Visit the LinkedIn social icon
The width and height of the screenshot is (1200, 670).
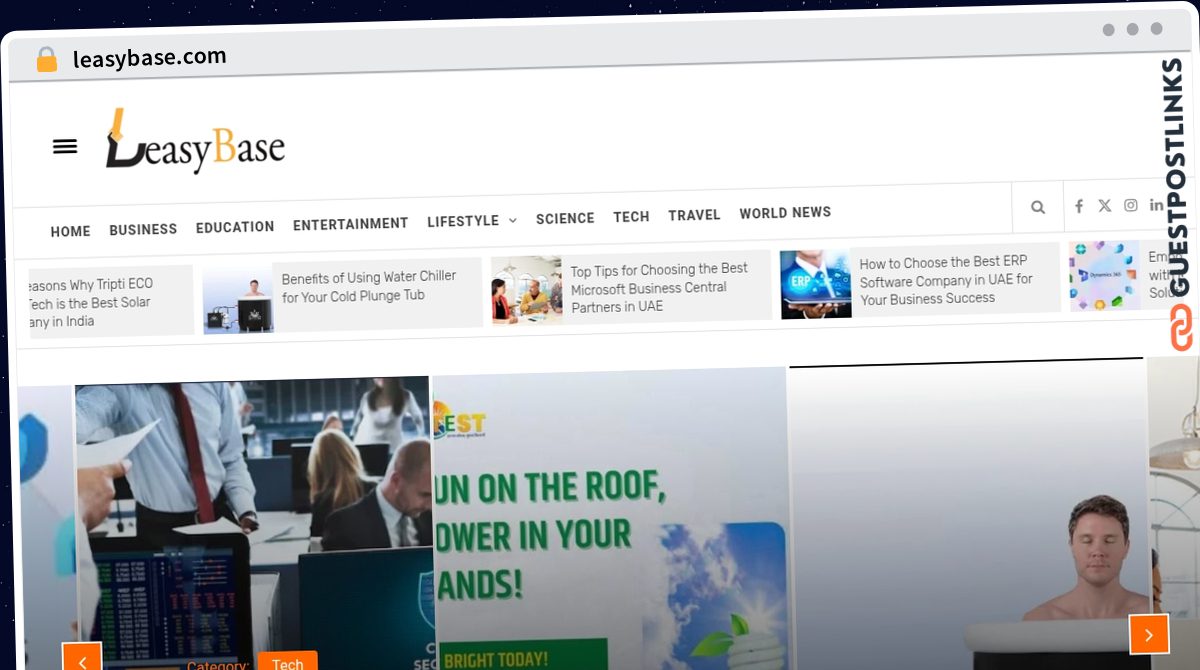coord(1156,205)
